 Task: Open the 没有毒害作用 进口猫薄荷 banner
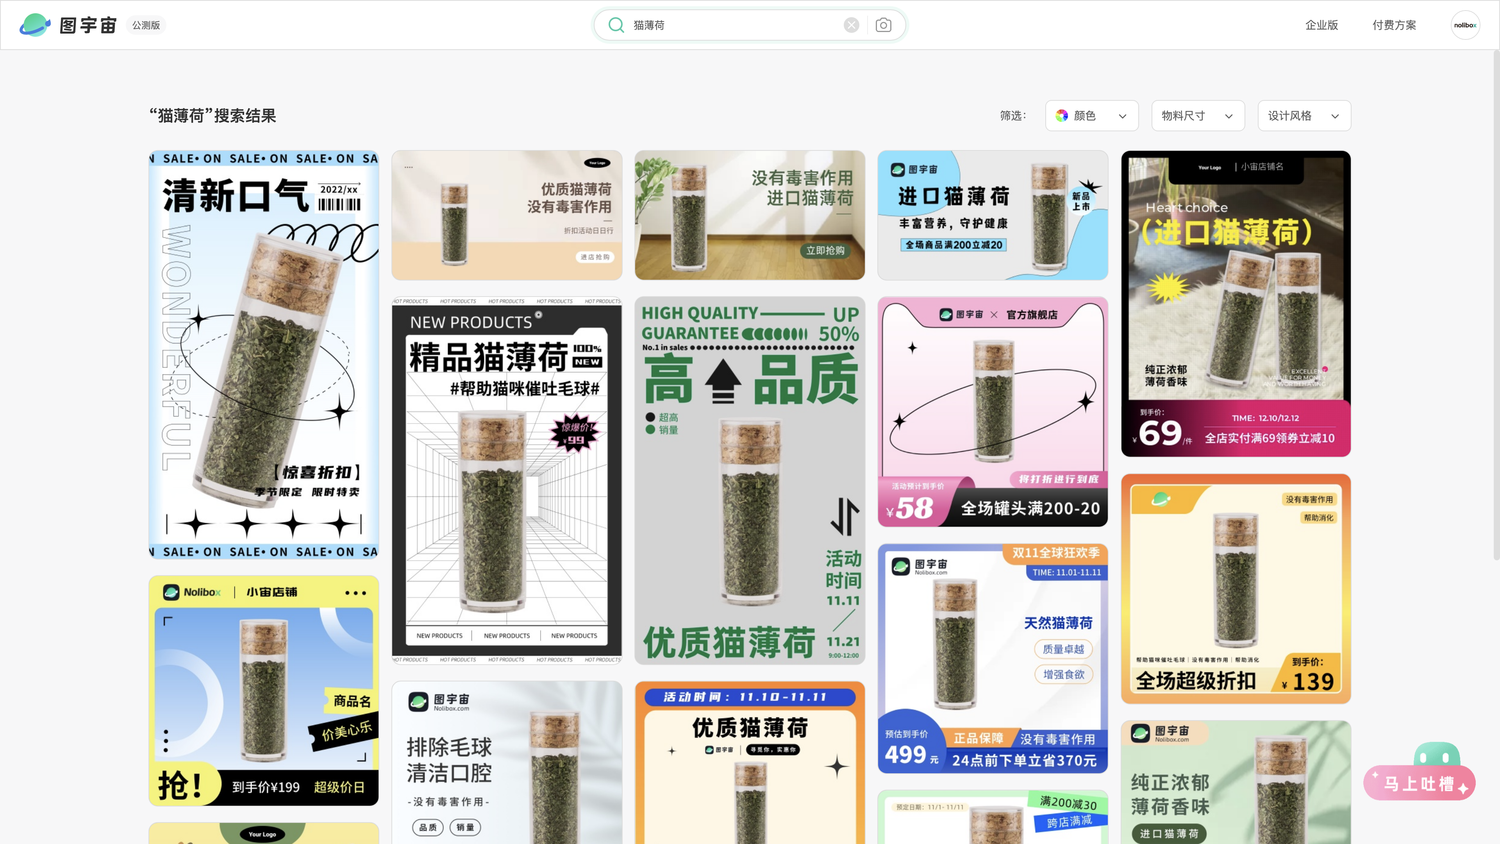pos(750,215)
